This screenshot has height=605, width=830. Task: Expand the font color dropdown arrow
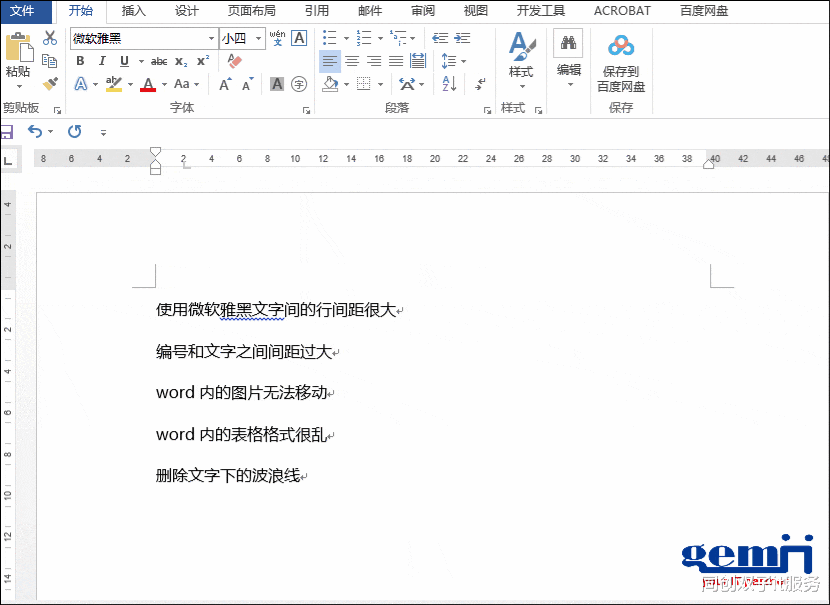pos(164,84)
